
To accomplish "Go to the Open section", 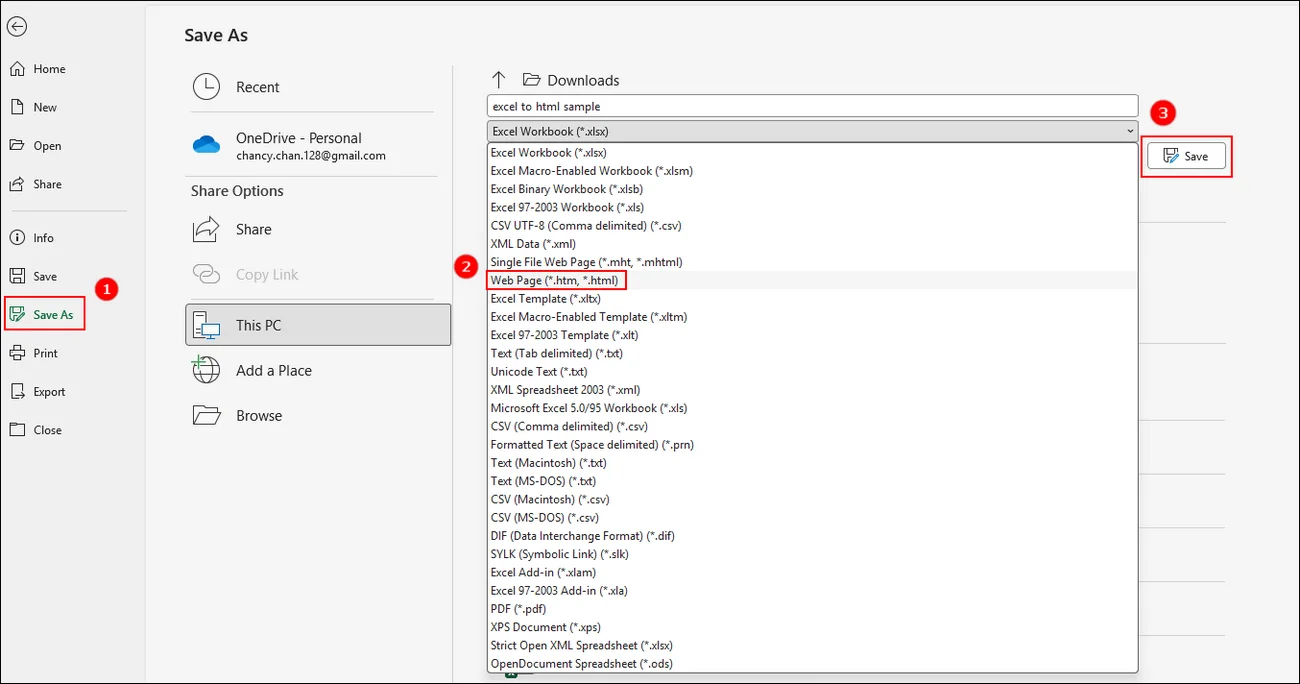I will click(35, 146).
